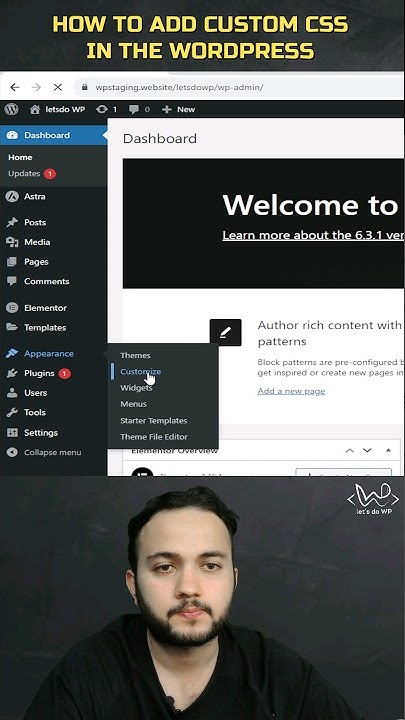Screen dimensions: 405x720
Task: Click the WordPress logo icon in admin bar
Action: (x=11, y=109)
